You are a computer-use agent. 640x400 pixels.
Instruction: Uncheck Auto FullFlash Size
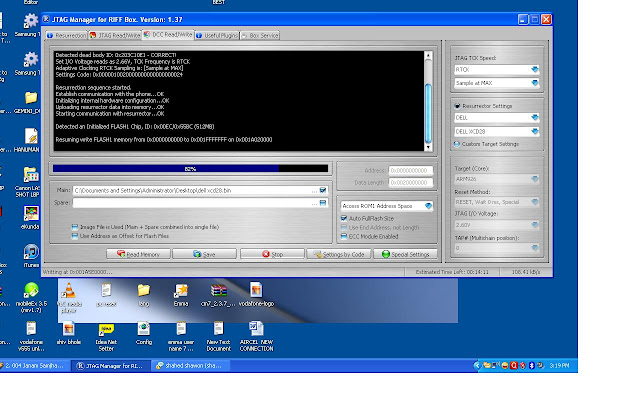(344, 218)
